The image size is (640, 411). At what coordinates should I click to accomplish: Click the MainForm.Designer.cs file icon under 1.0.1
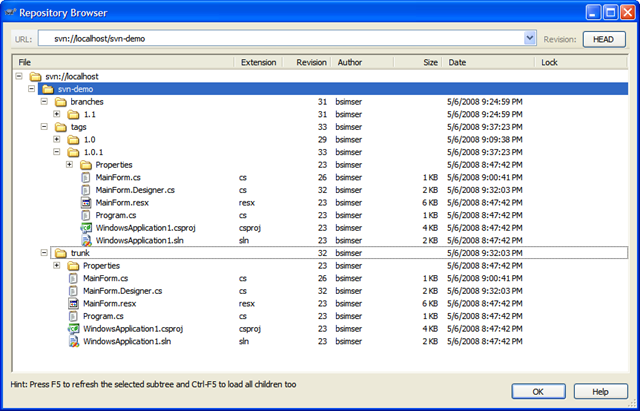coord(86,190)
